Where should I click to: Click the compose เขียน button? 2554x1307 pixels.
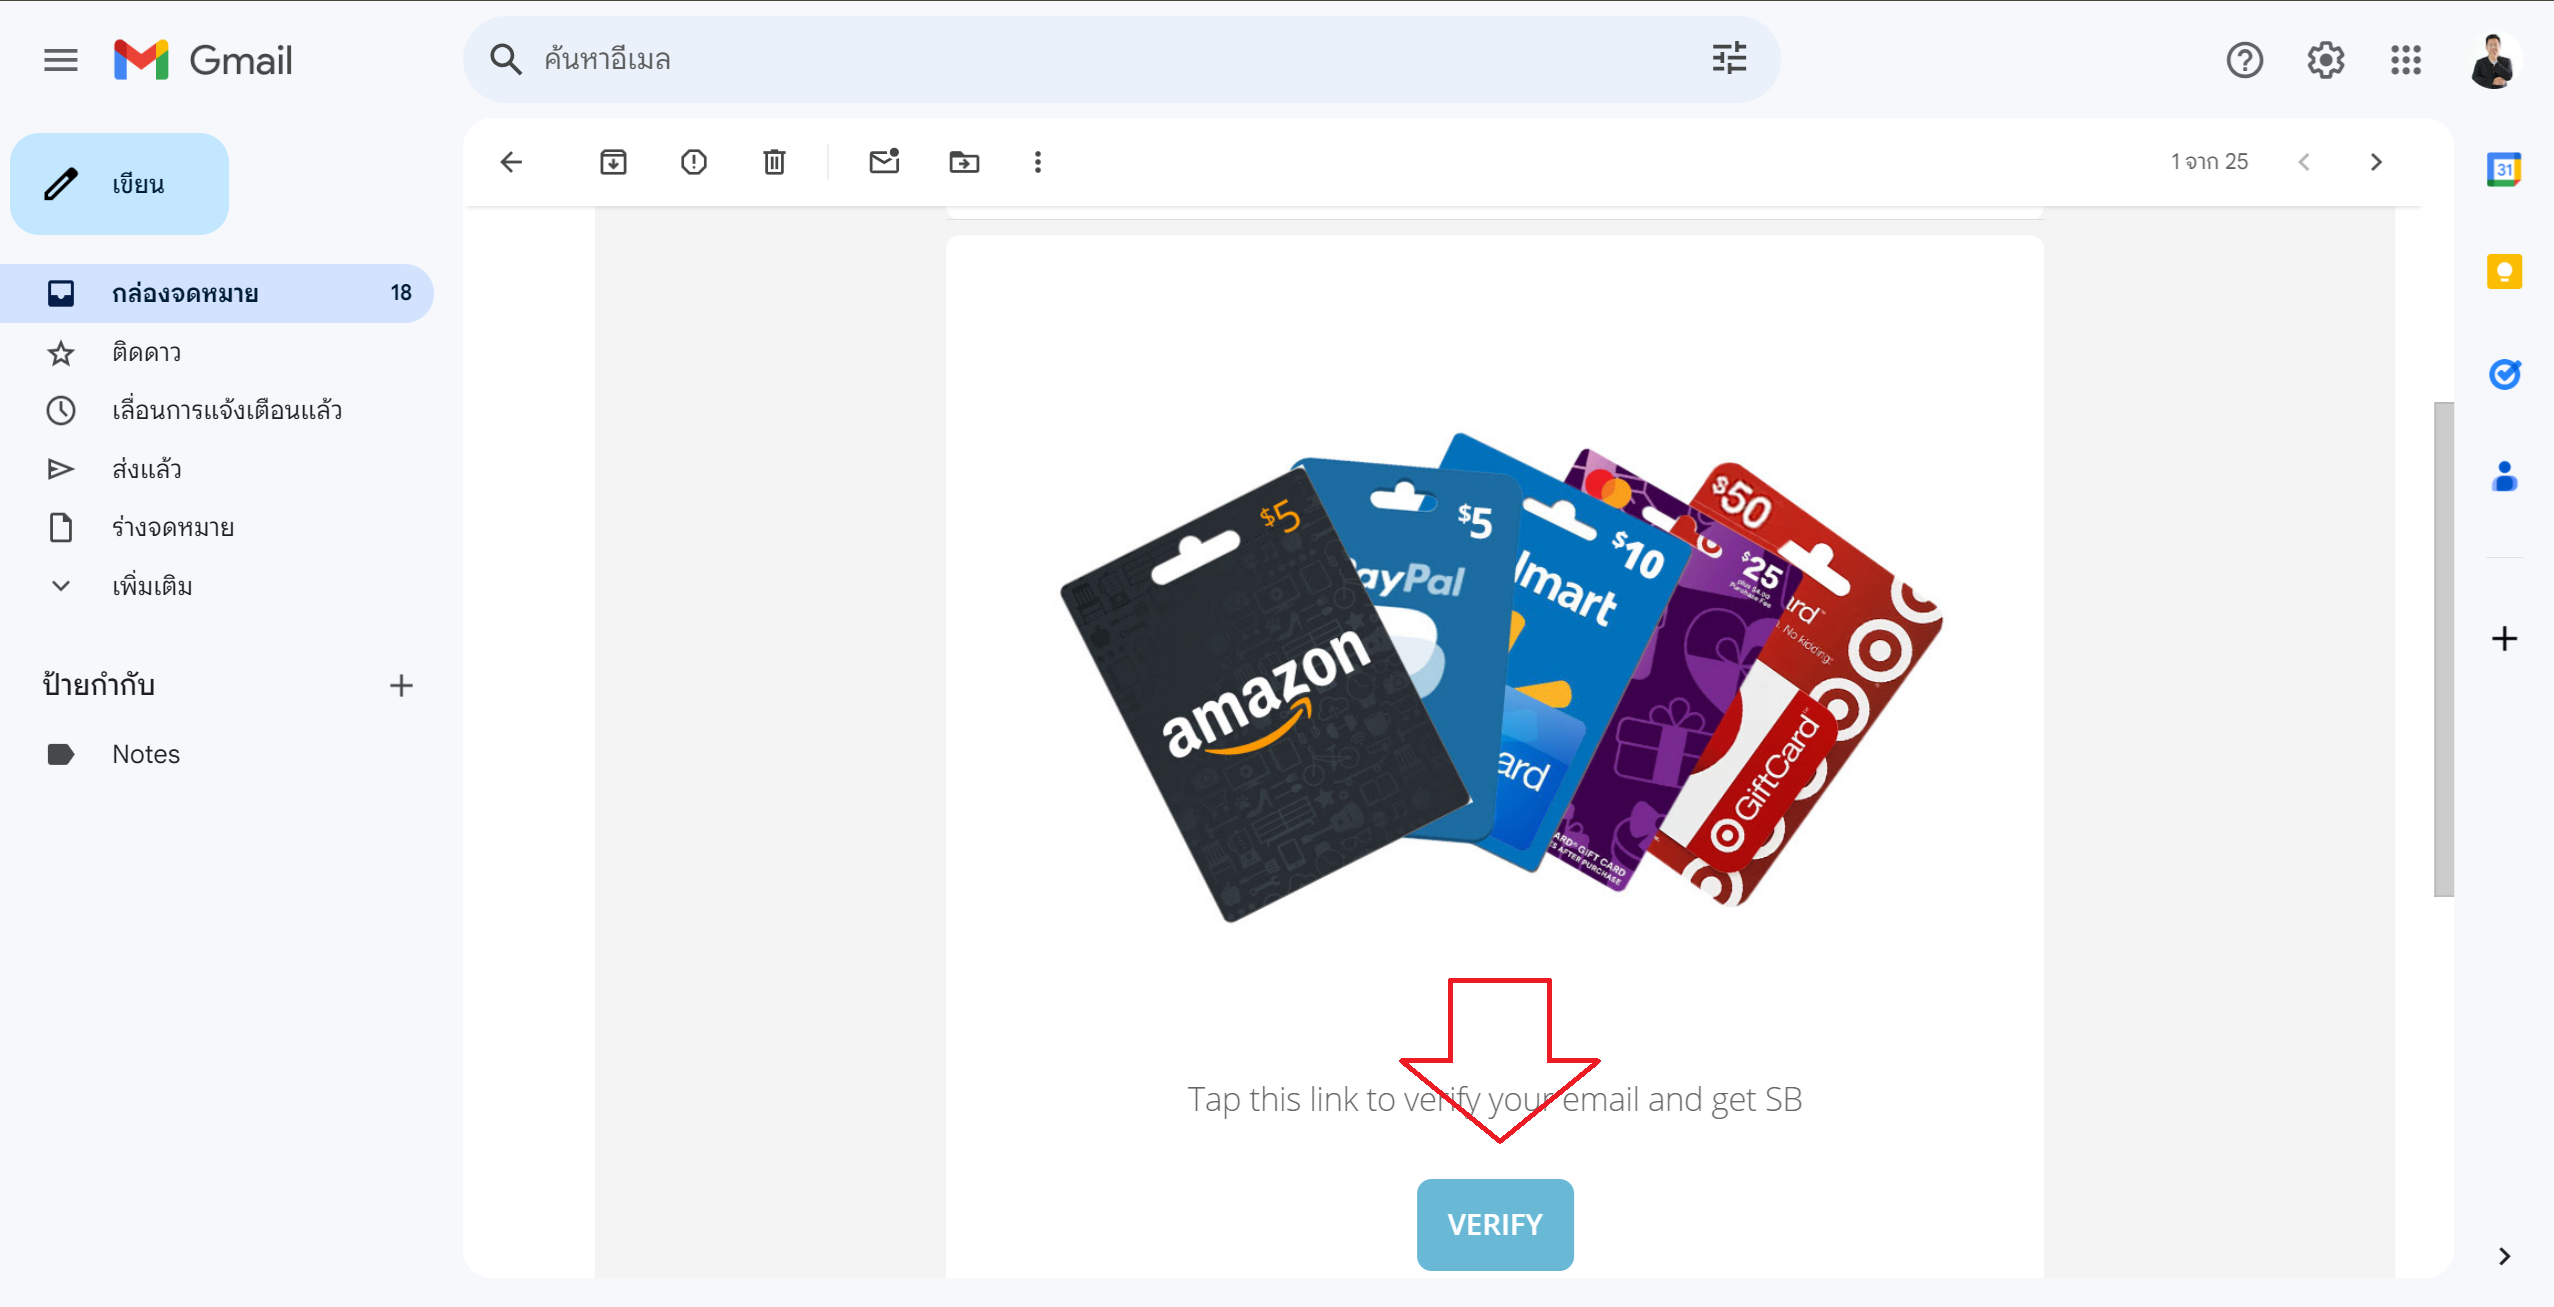click(x=117, y=183)
